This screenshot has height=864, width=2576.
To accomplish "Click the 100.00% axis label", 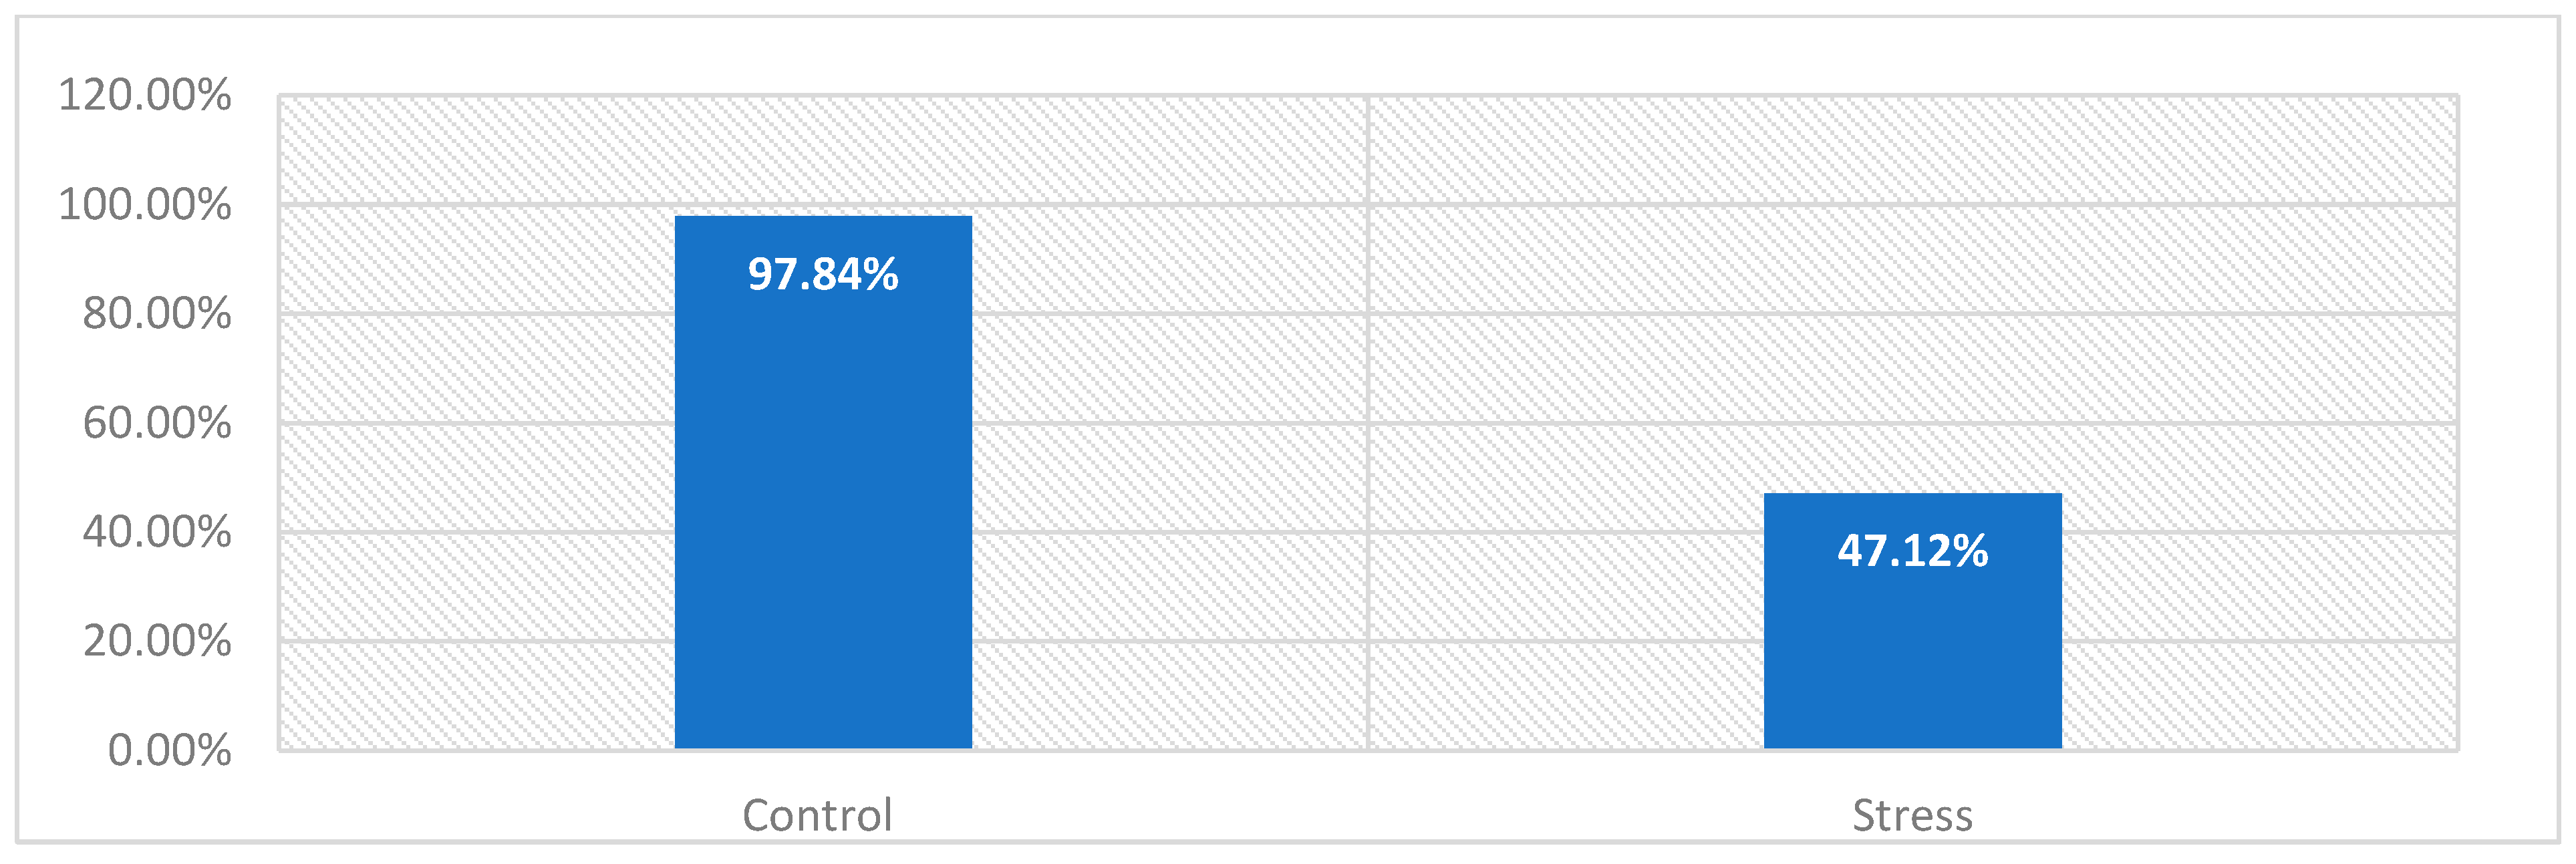I will click(x=145, y=204).
